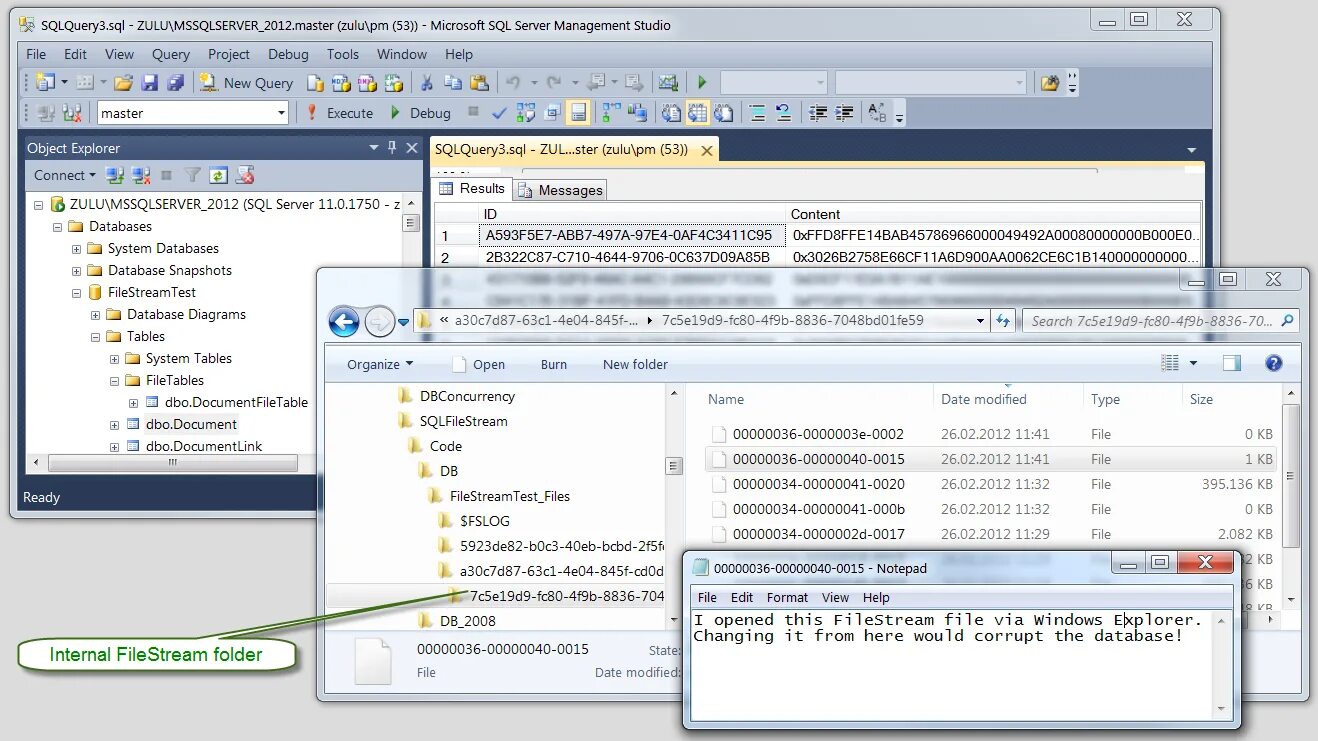The image size is (1318, 741).
Task: Expand the Database Diagrams node
Action: tap(95, 315)
